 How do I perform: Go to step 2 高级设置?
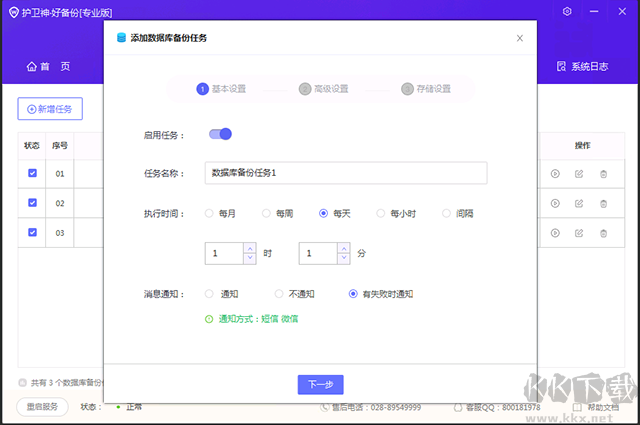tap(324, 89)
